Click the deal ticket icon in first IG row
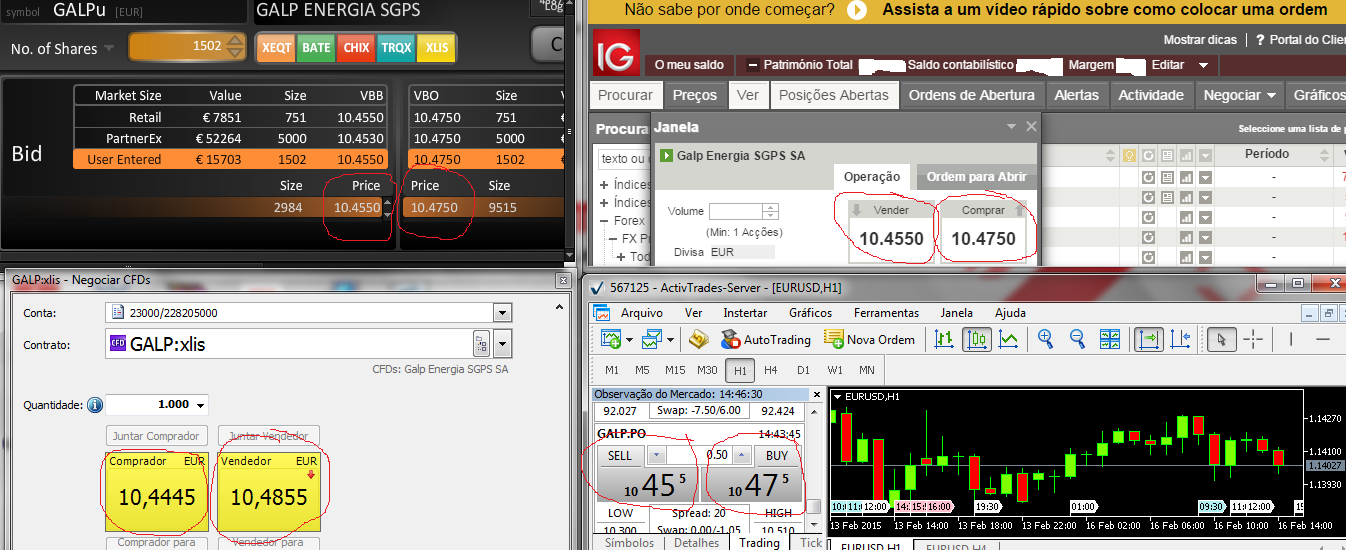The image size is (1346, 550). click(x=1168, y=177)
